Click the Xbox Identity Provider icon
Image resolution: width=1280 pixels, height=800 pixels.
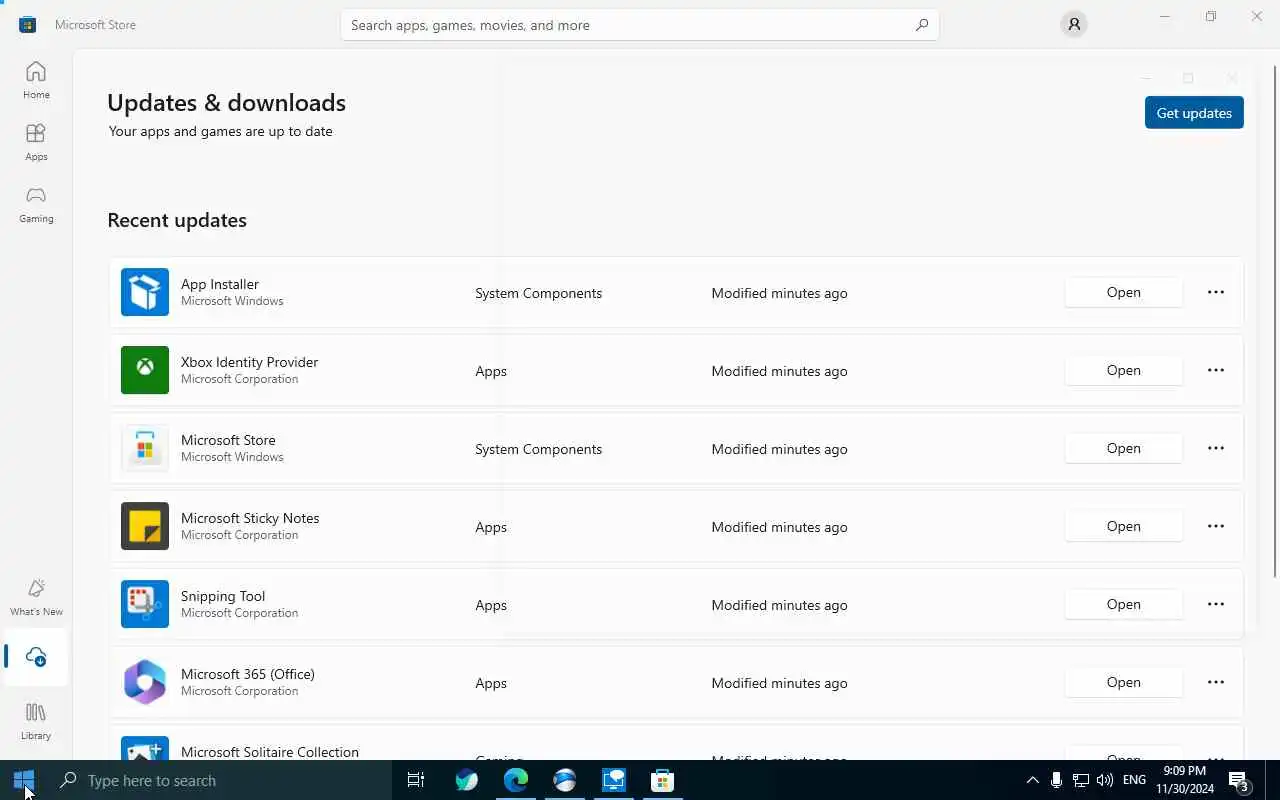pos(145,370)
